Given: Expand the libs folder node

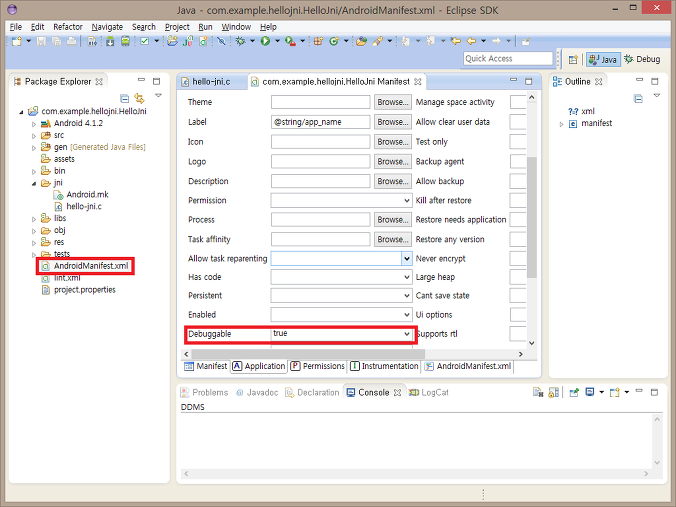Looking at the screenshot, I should pos(34,219).
